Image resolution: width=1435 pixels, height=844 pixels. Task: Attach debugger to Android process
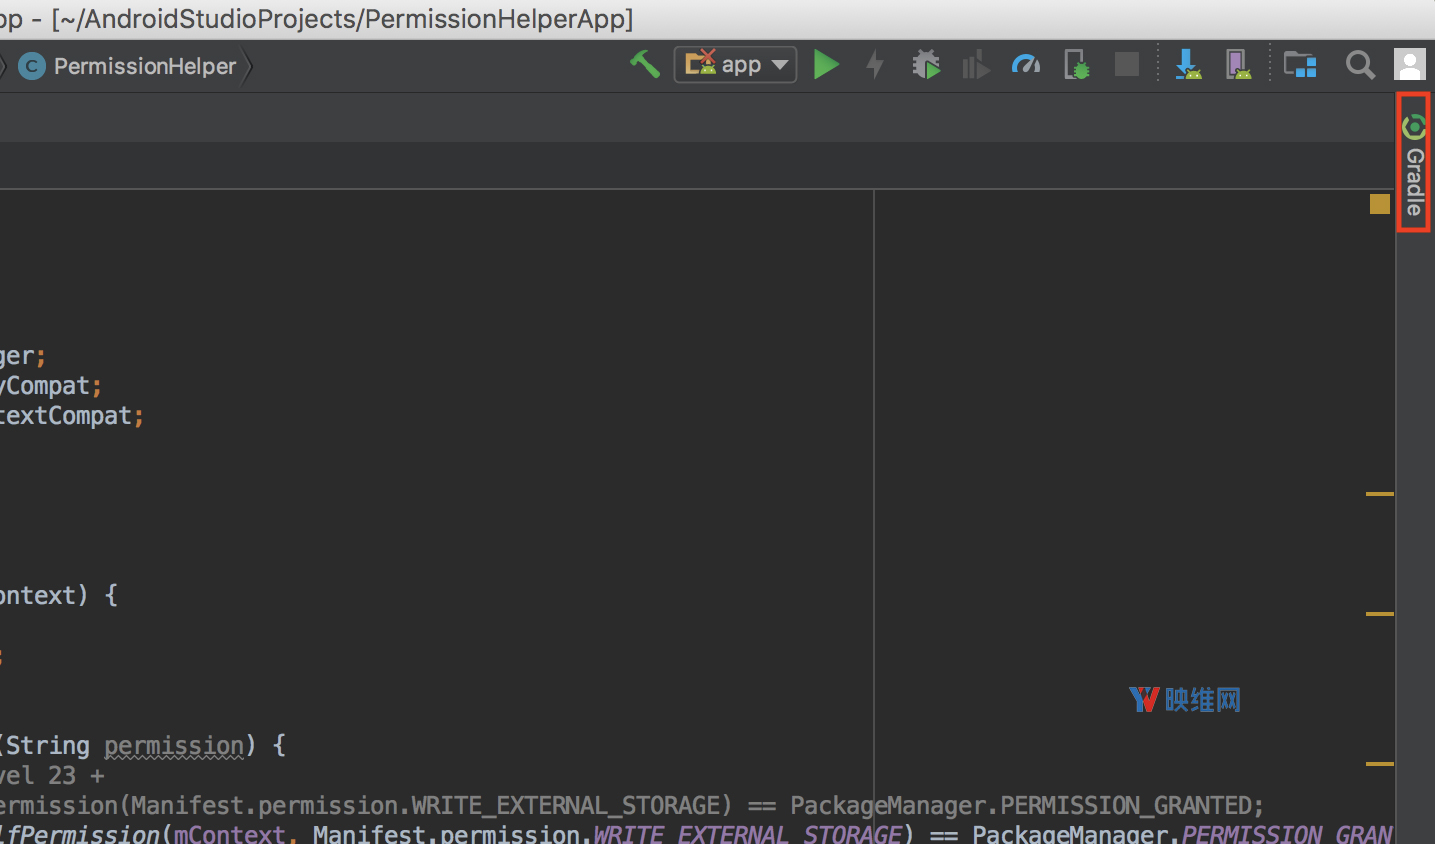click(1077, 65)
